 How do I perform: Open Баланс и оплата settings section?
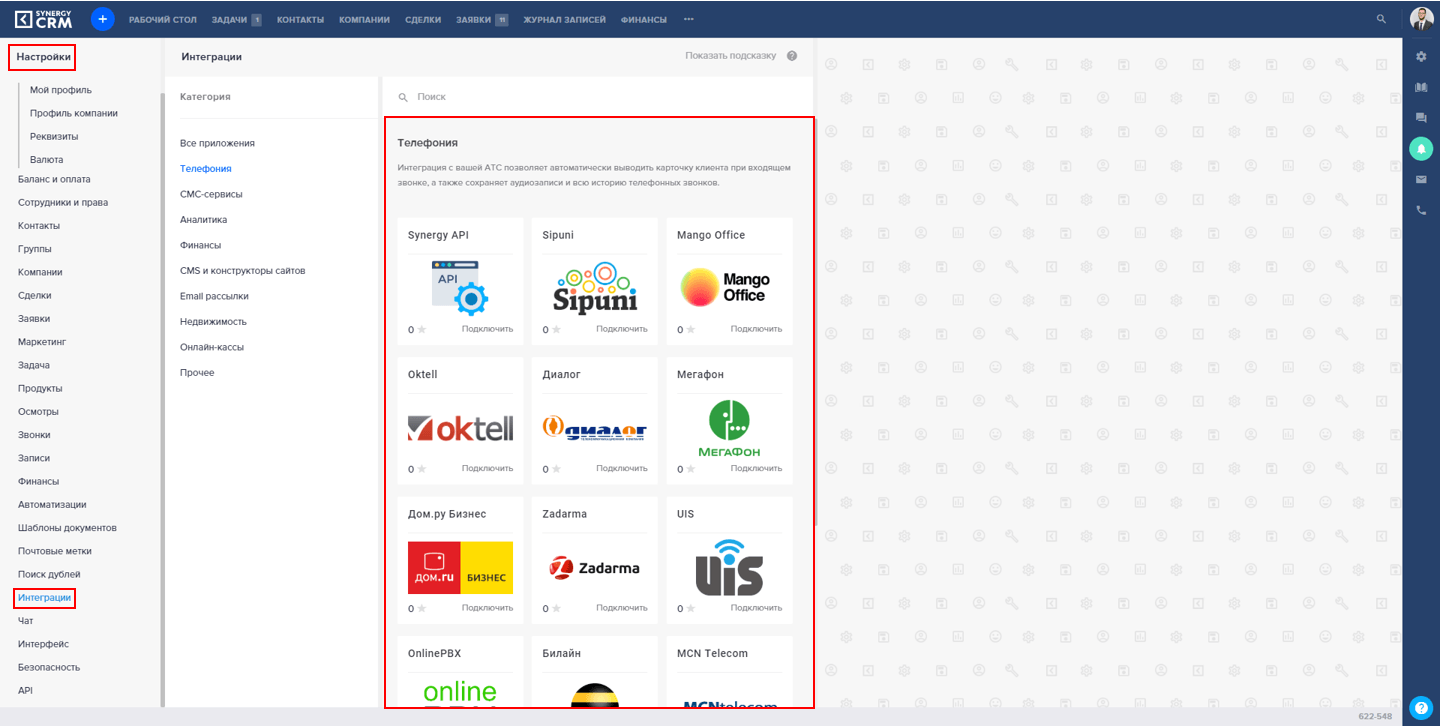pyautogui.click(x=54, y=179)
